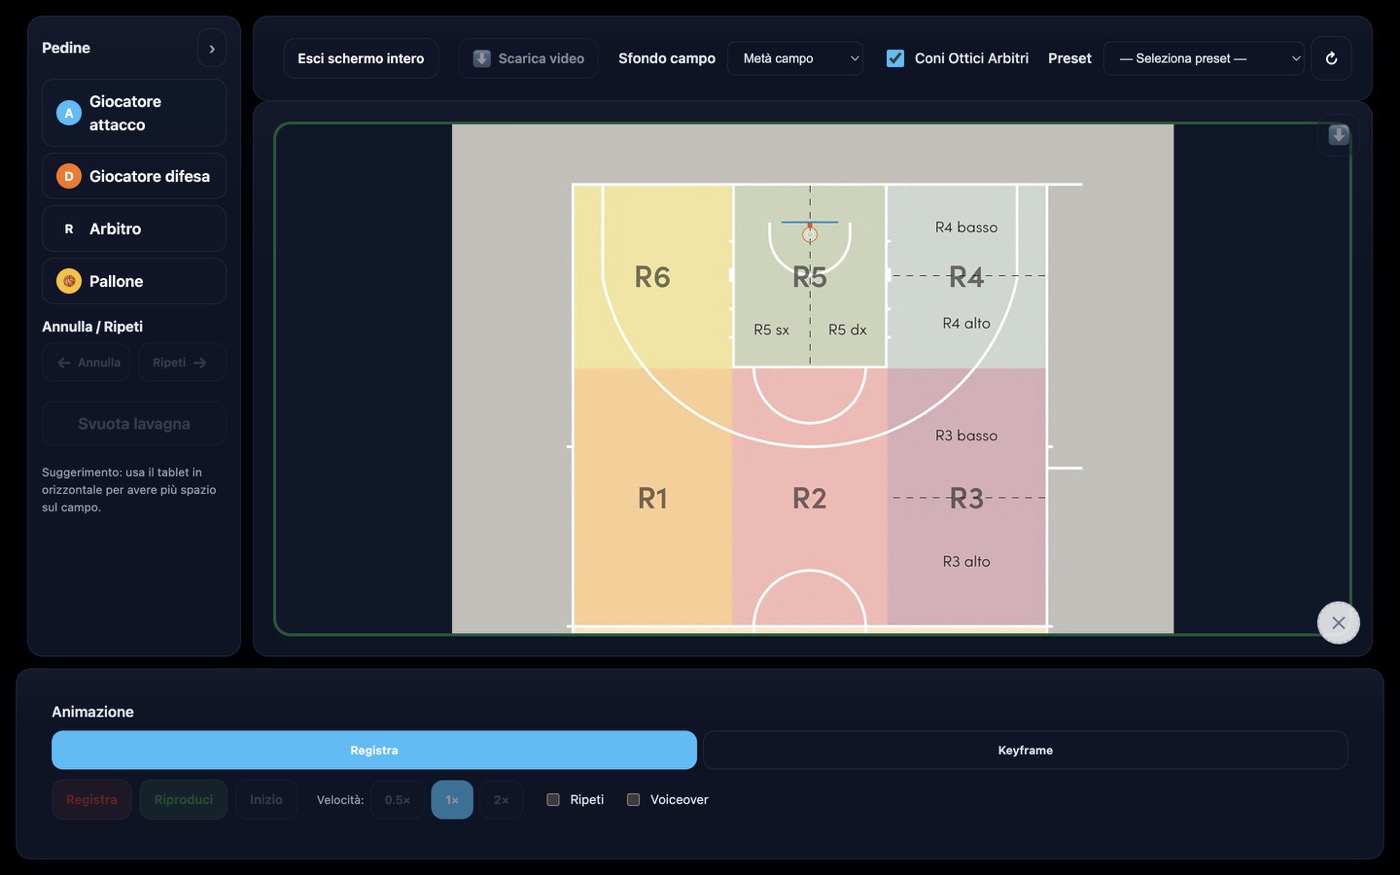The height and width of the screenshot is (875, 1400).
Task: Click the Annulla undo button
Action: (x=86, y=362)
